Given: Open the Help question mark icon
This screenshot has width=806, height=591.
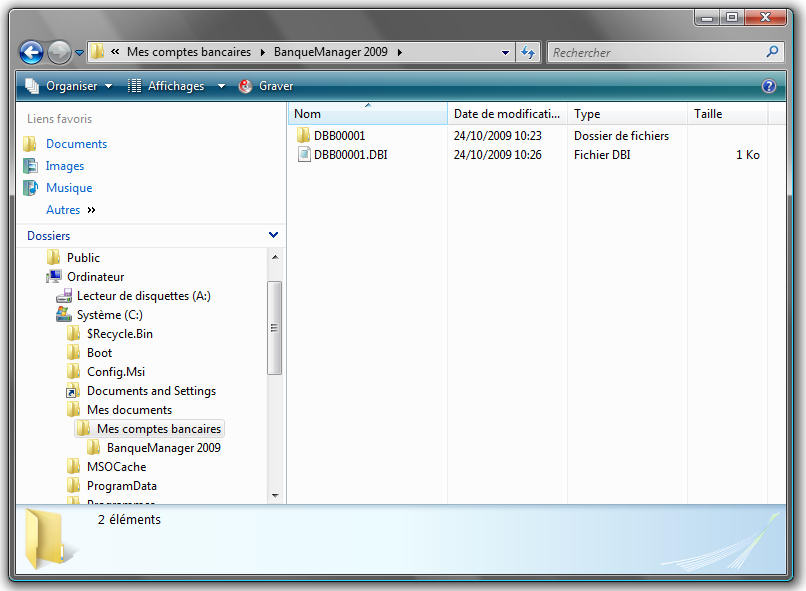Looking at the screenshot, I should pyautogui.click(x=769, y=86).
